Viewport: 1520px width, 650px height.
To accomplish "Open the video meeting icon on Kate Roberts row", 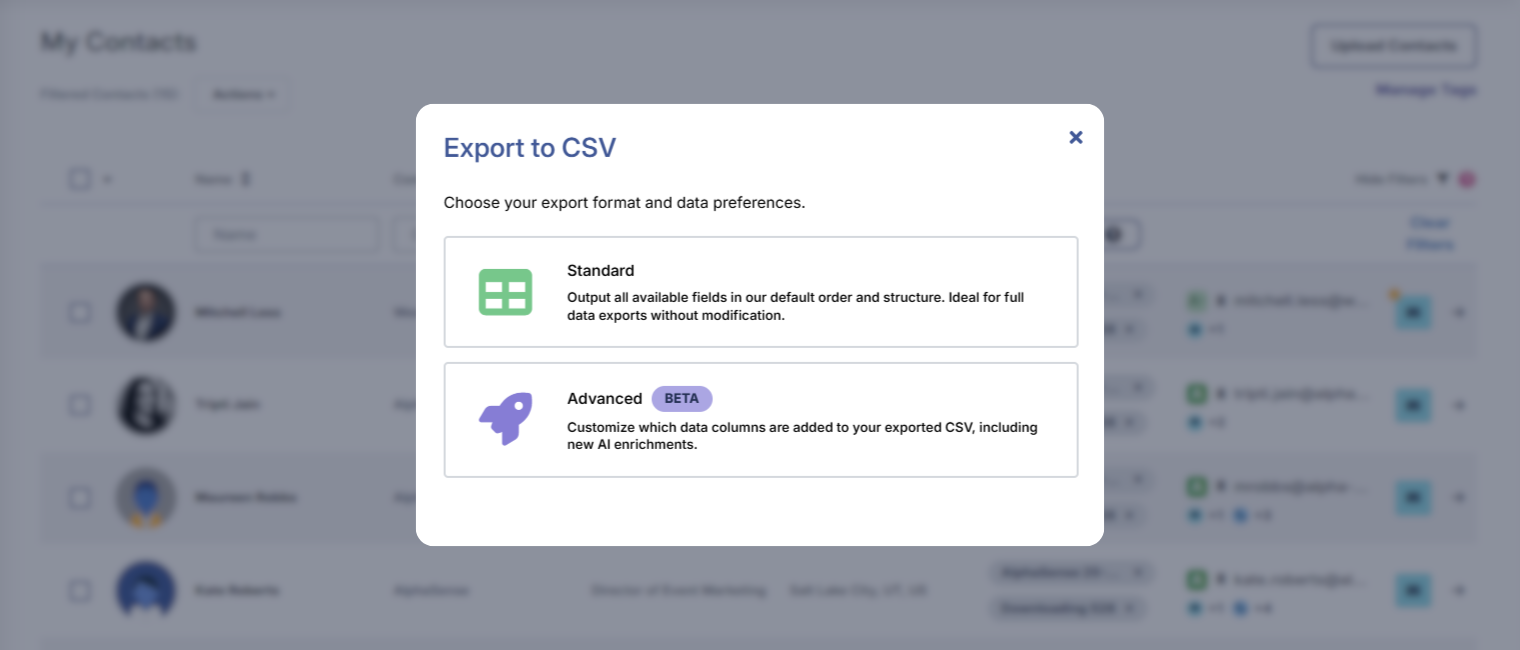I will (x=1413, y=590).
